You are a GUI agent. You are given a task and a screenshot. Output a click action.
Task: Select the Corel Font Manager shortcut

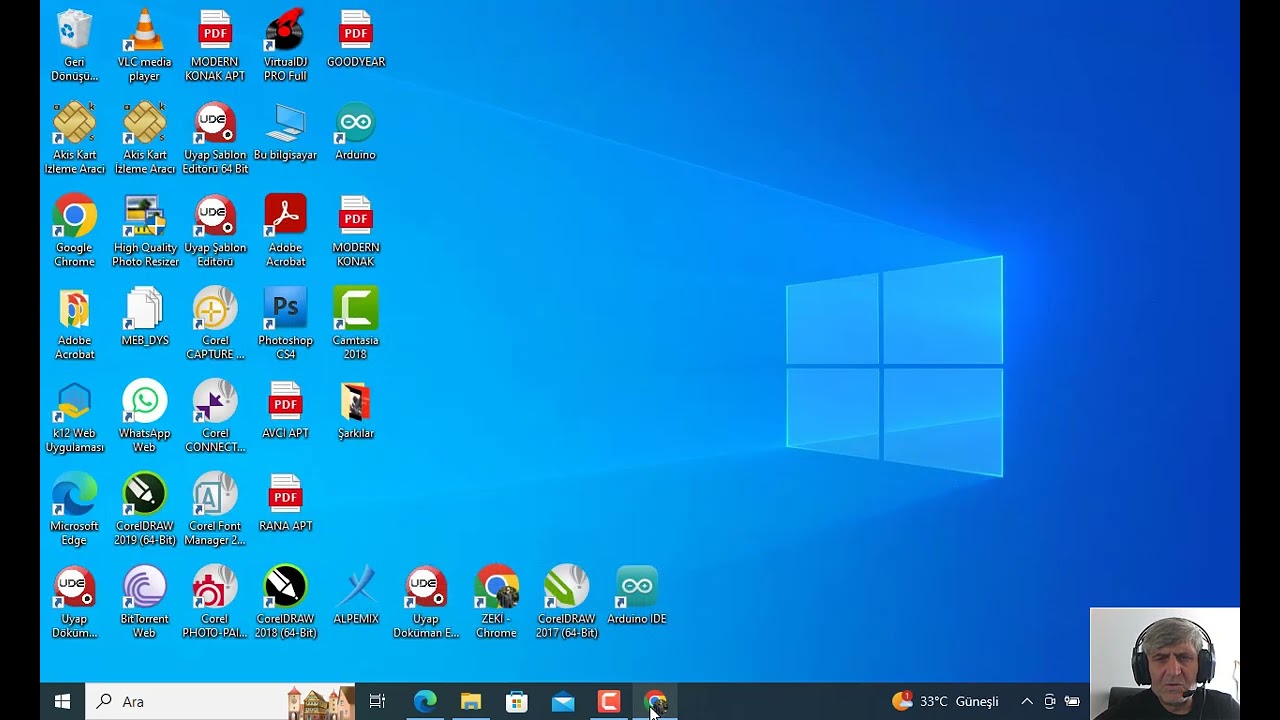(215, 511)
